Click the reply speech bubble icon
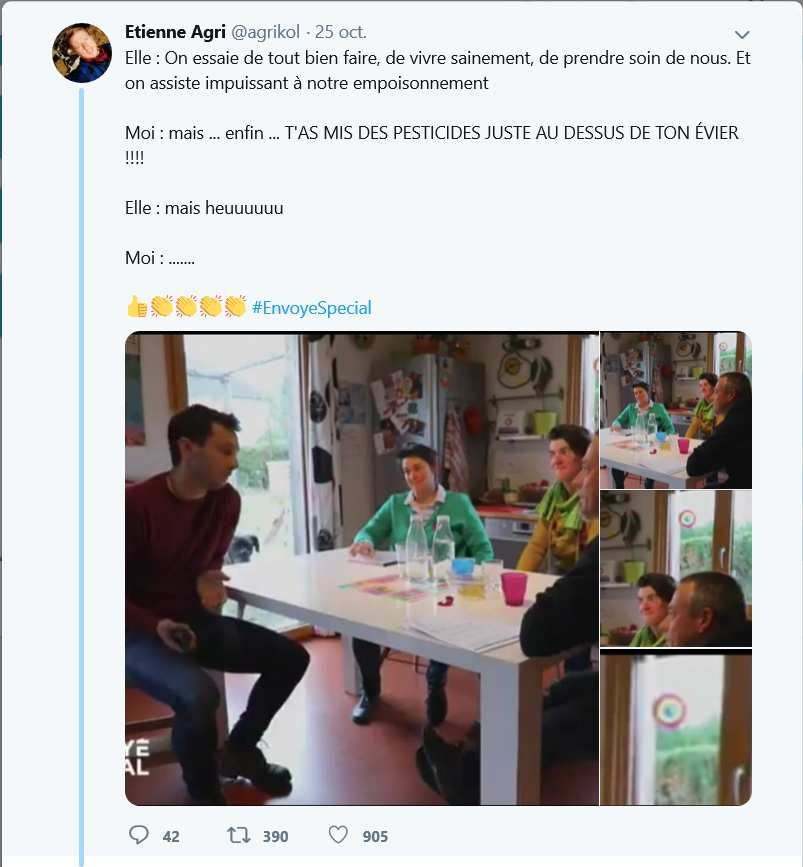The image size is (803, 867). click(139, 835)
